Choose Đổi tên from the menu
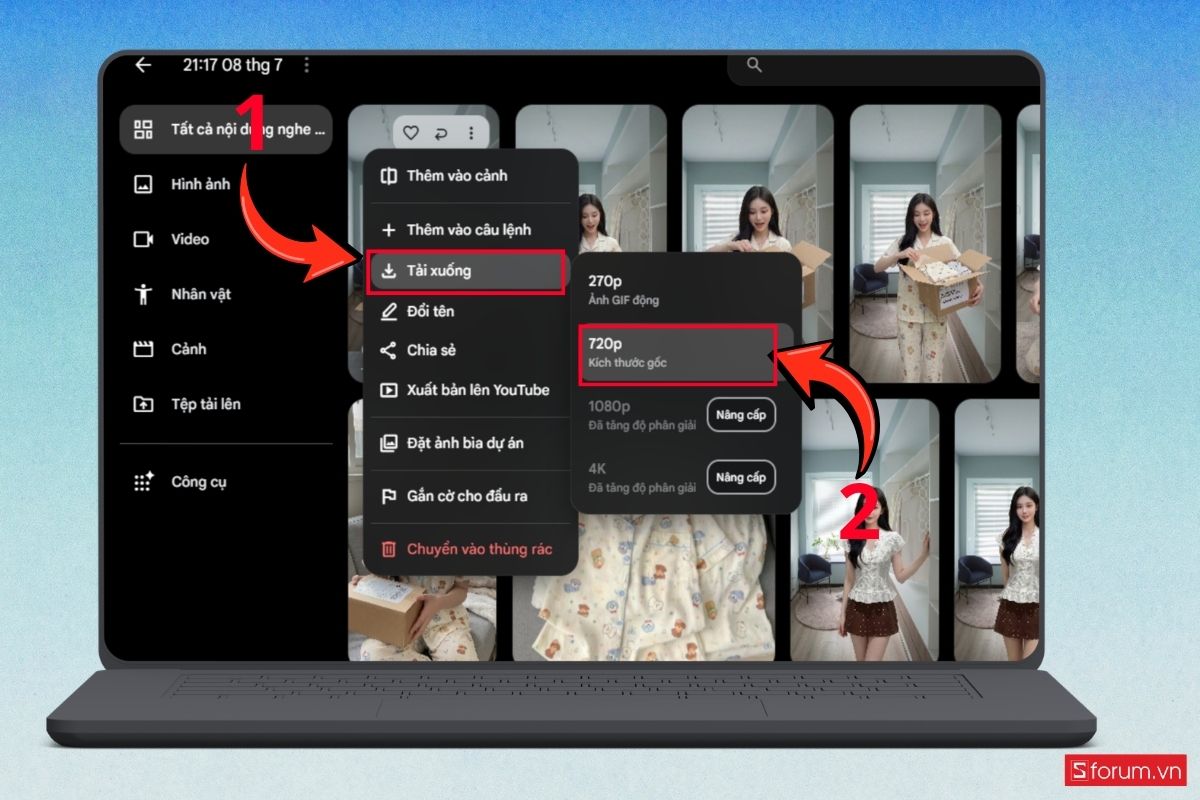Screen dimensions: 1200x800 click(x=470, y=311)
